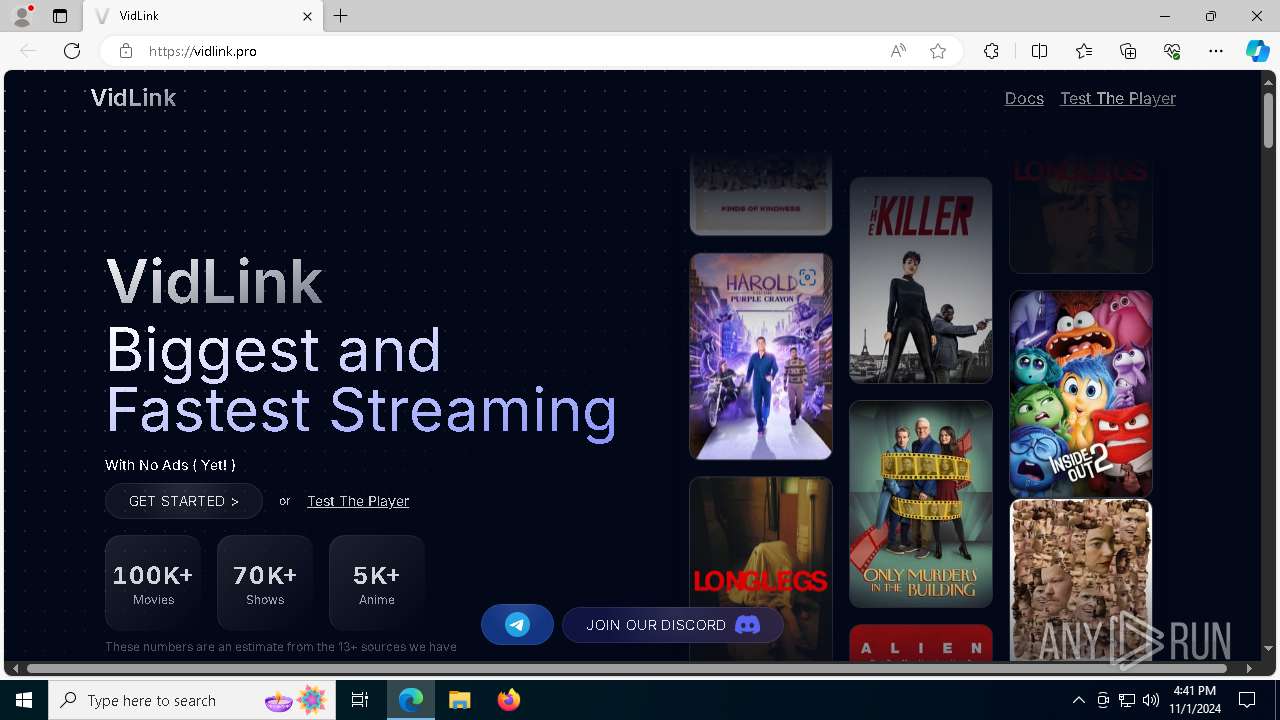Select Only Murders in the Building poster
1280x720 pixels.
921,504
